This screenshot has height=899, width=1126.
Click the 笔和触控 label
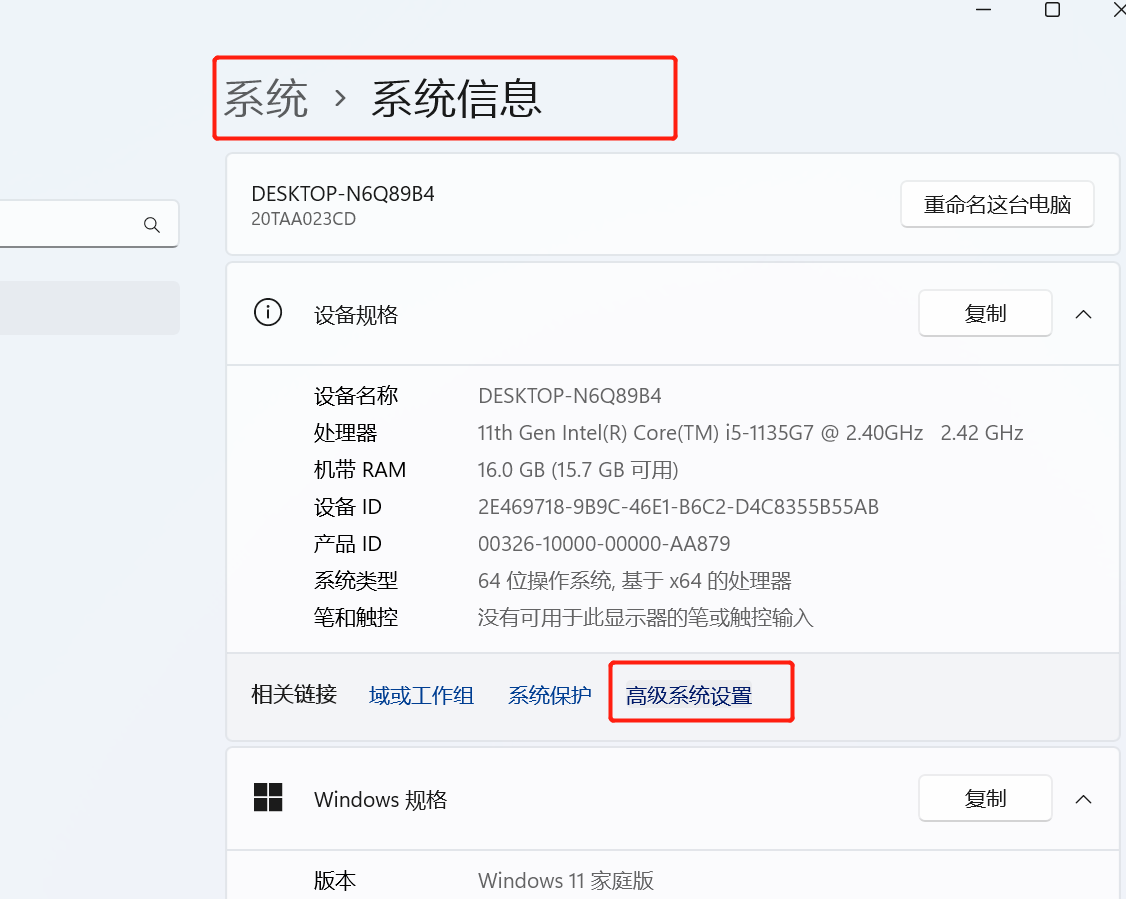(x=355, y=618)
